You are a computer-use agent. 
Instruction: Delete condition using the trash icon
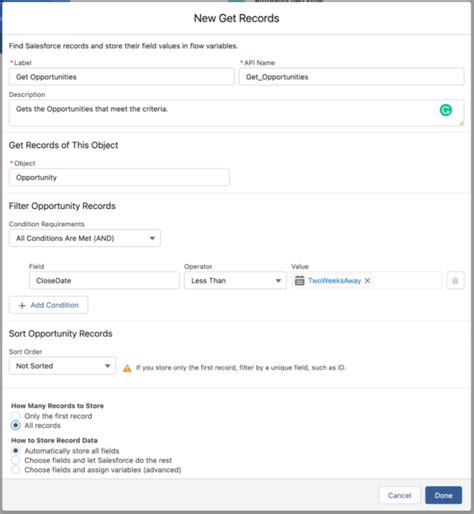pyautogui.click(x=455, y=281)
